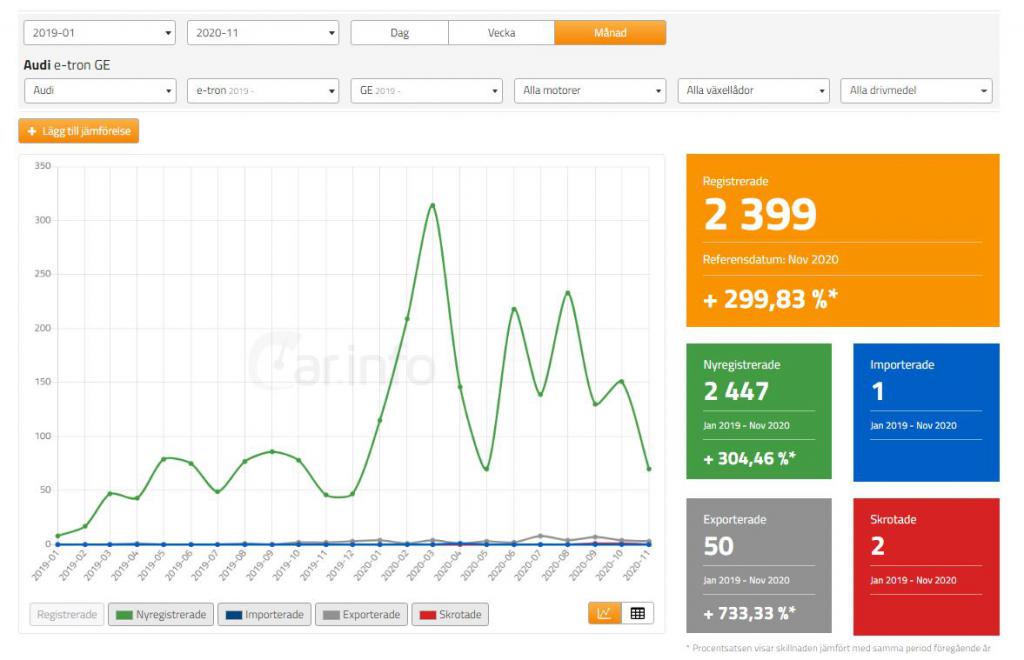The height and width of the screenshot is (660, 1024).
Task: Click the grey Exporterade 50 card
Action: click(x=759, y=565)
